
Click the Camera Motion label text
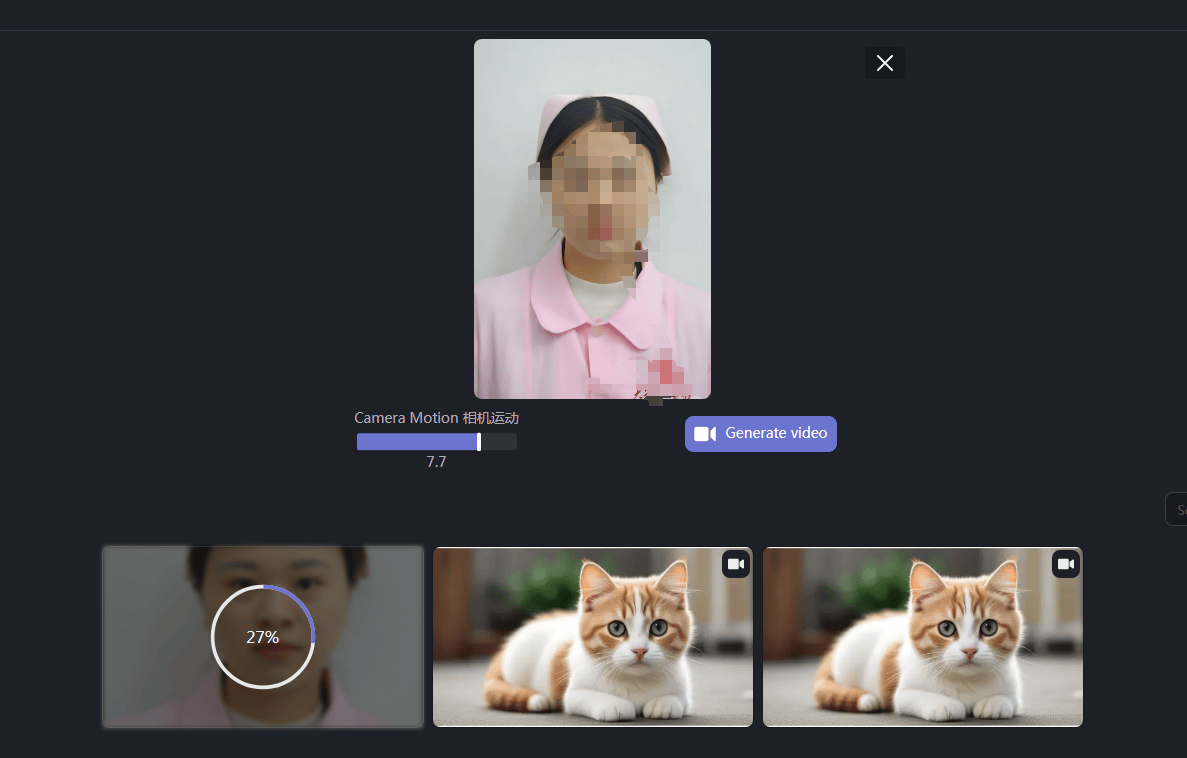406,418
